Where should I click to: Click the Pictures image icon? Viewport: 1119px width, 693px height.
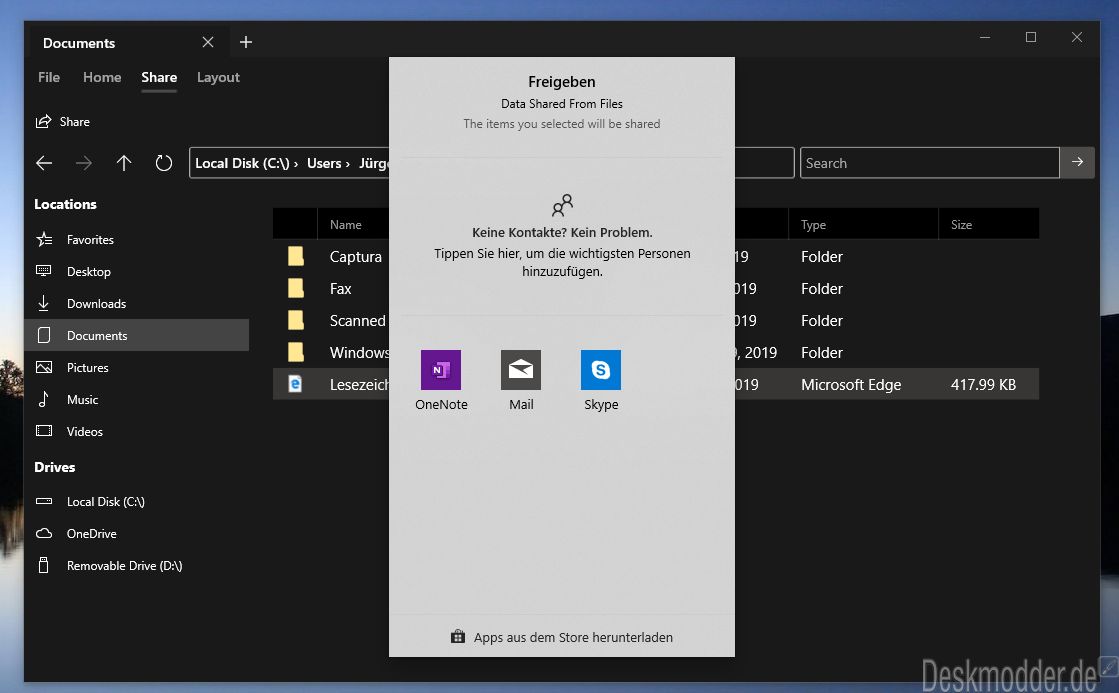(44, 367)
